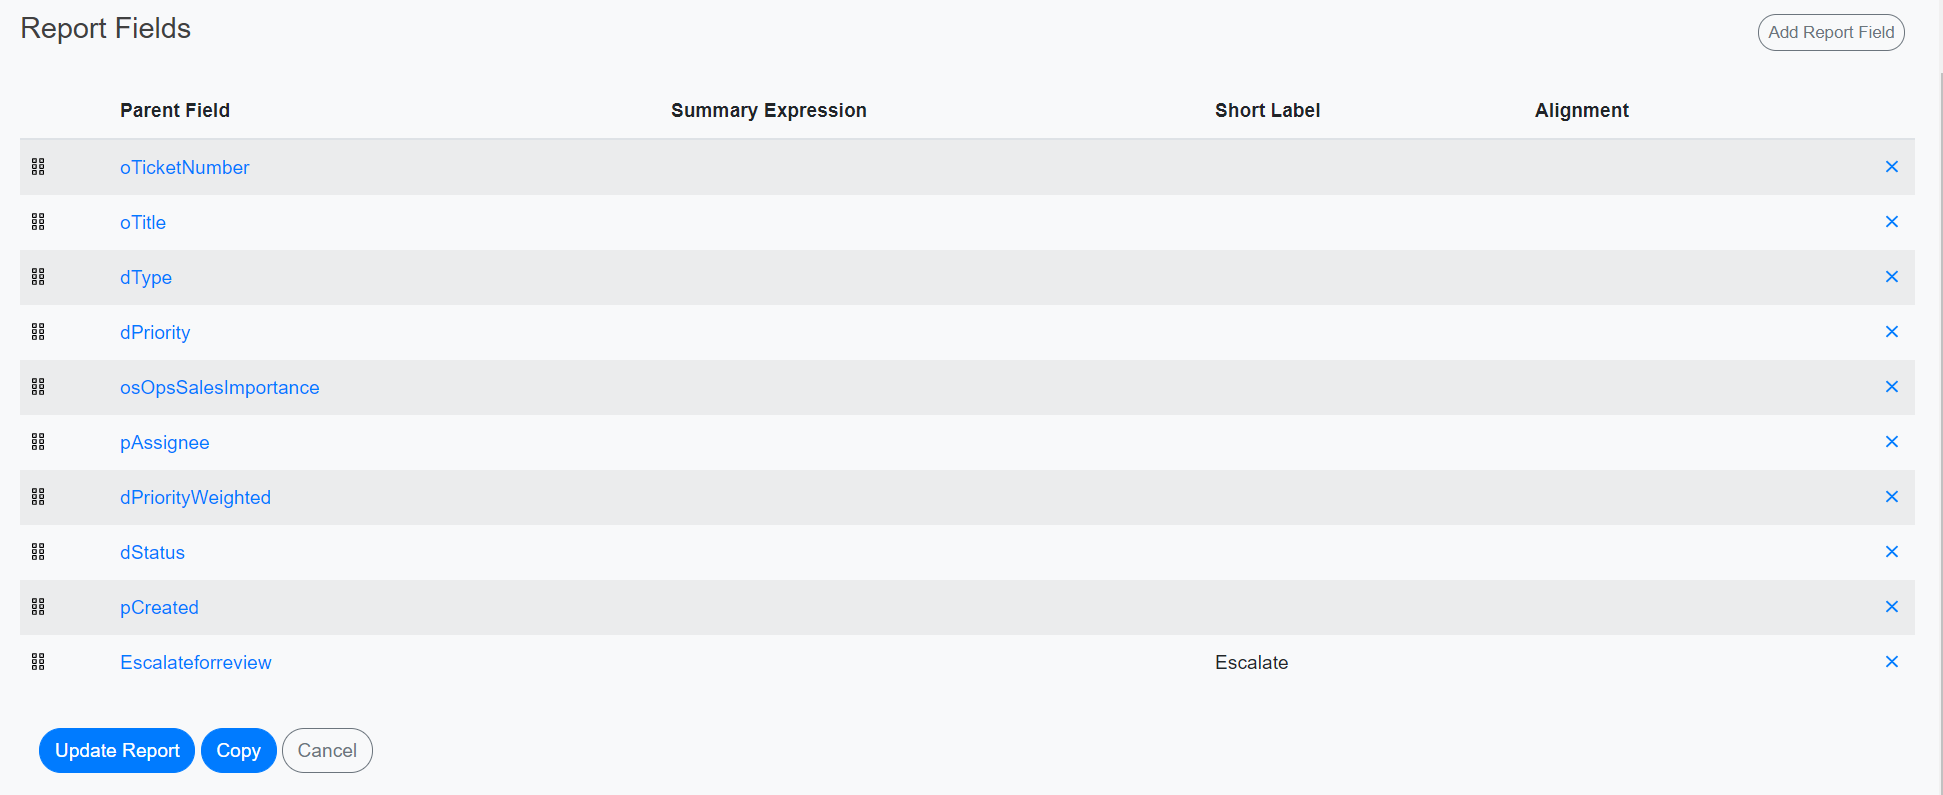Open the oTicketNumber field link
The height and width of the screenshot is (795, 1943).
tap(184, 168)
